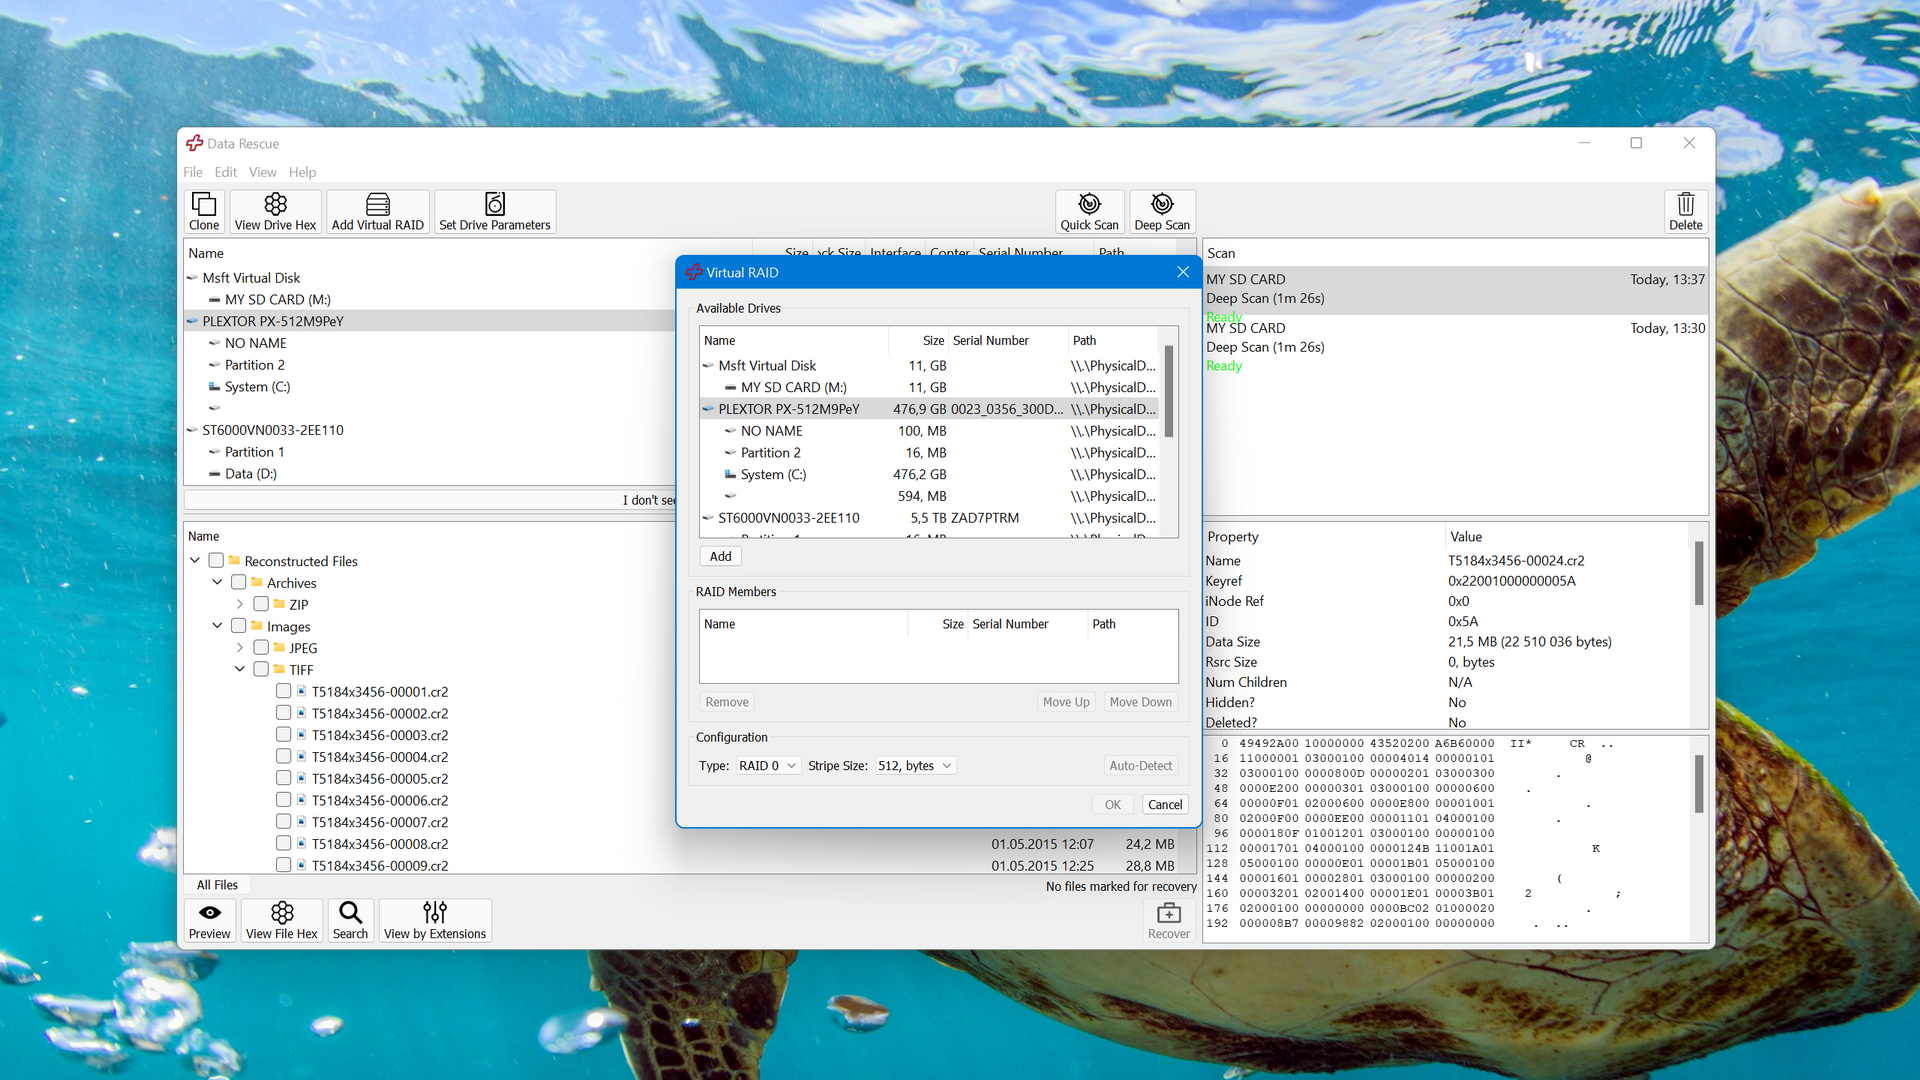Close the Virtual RAID dialog with X
1920x1080 pixels.
pos(1183,272)
